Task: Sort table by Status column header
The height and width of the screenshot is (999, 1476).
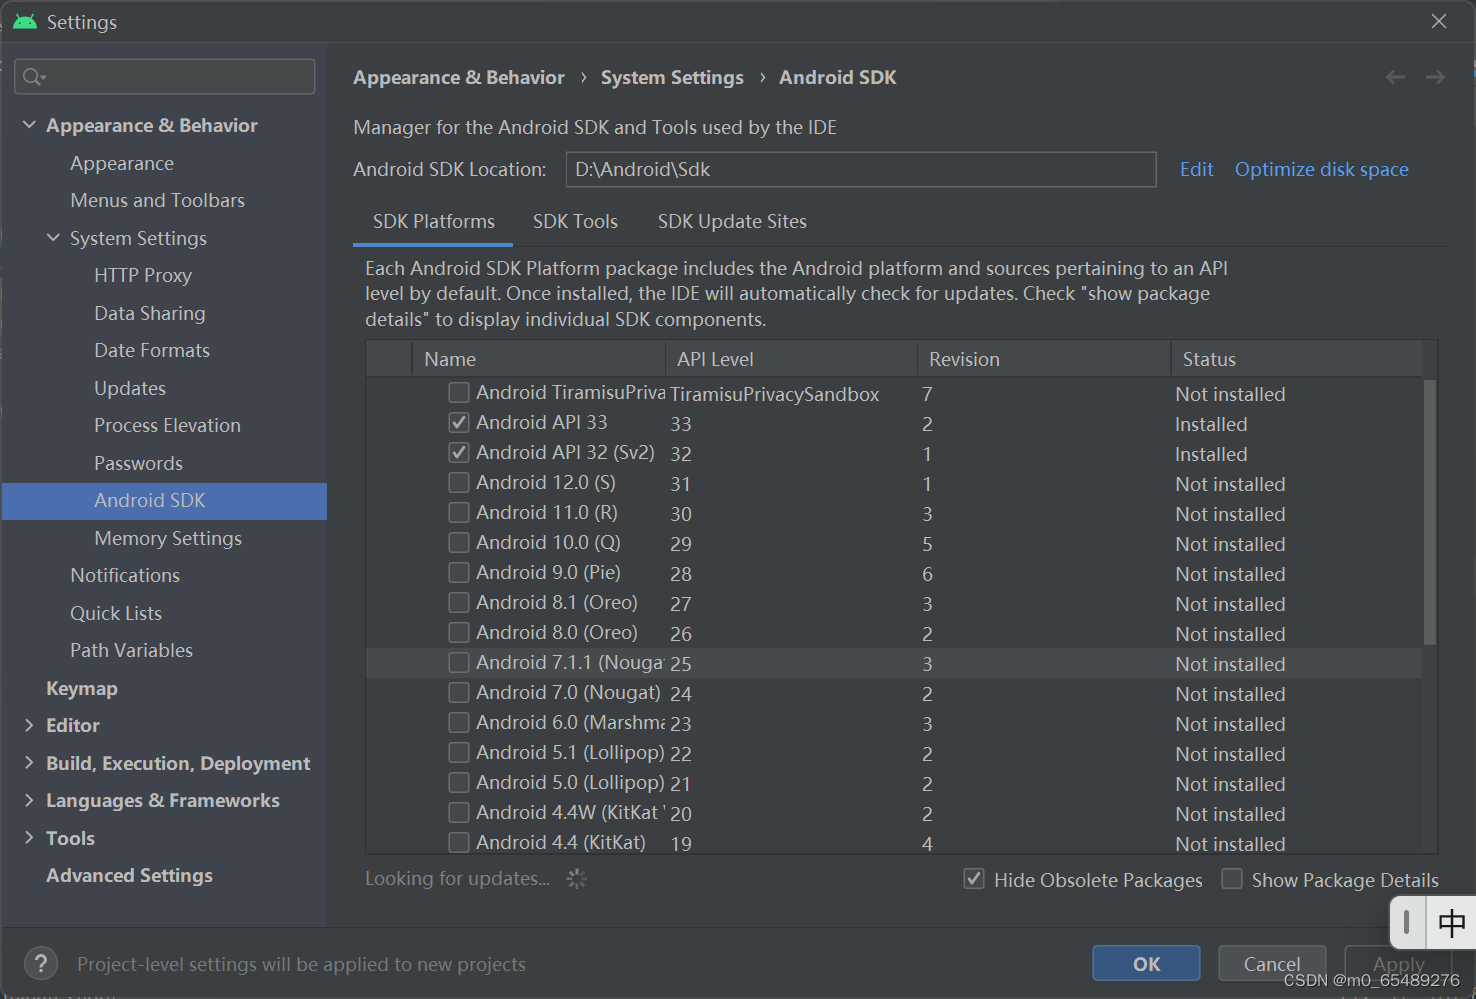Action: point(1297,359)
